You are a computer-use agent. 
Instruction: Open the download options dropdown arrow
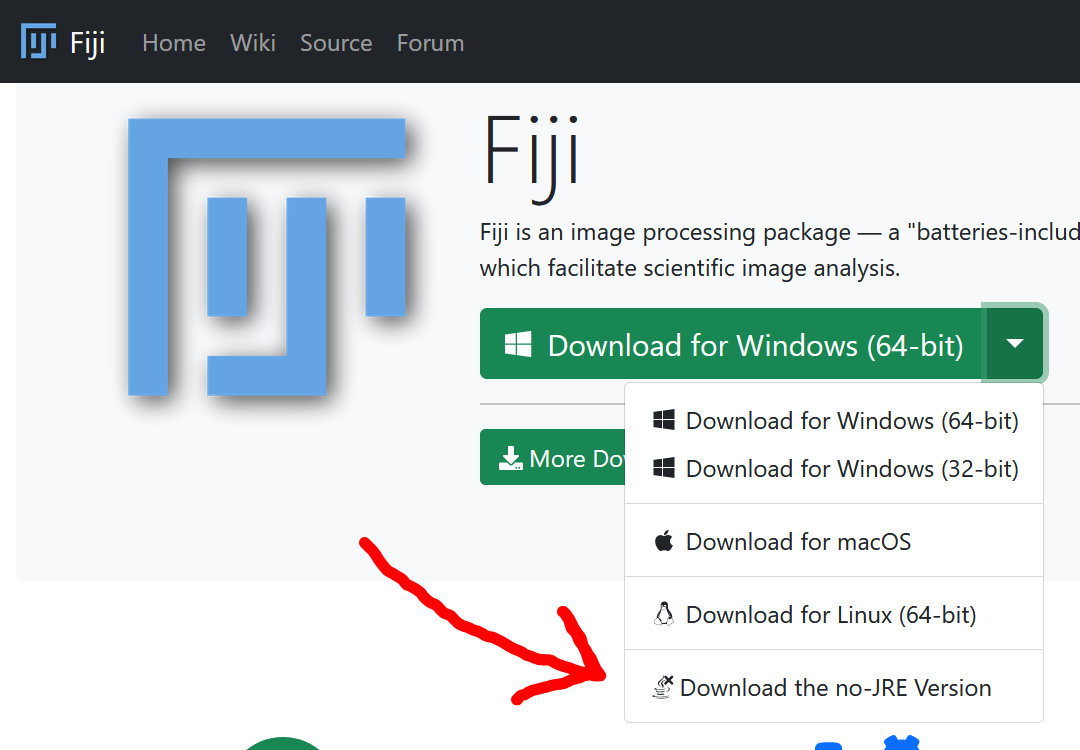[1014, 343]
